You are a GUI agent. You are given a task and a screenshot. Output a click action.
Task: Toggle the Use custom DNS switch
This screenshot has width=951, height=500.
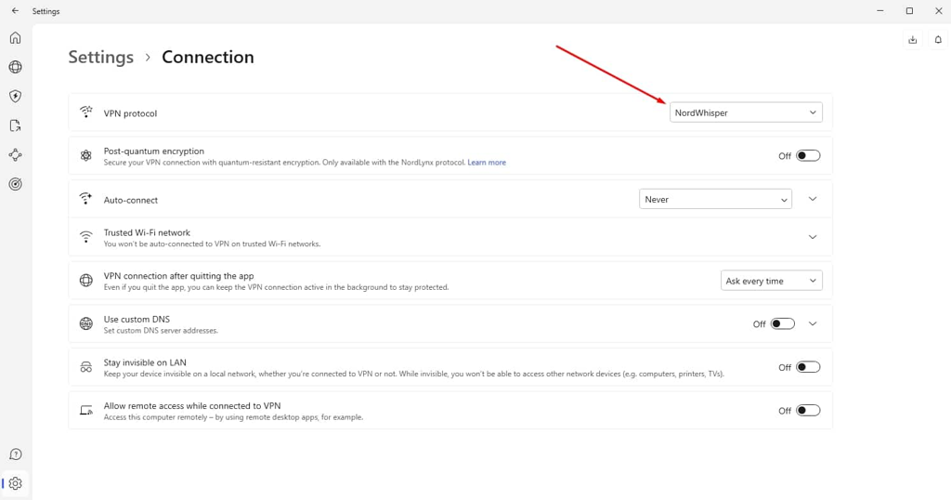[x=782, y=324]
